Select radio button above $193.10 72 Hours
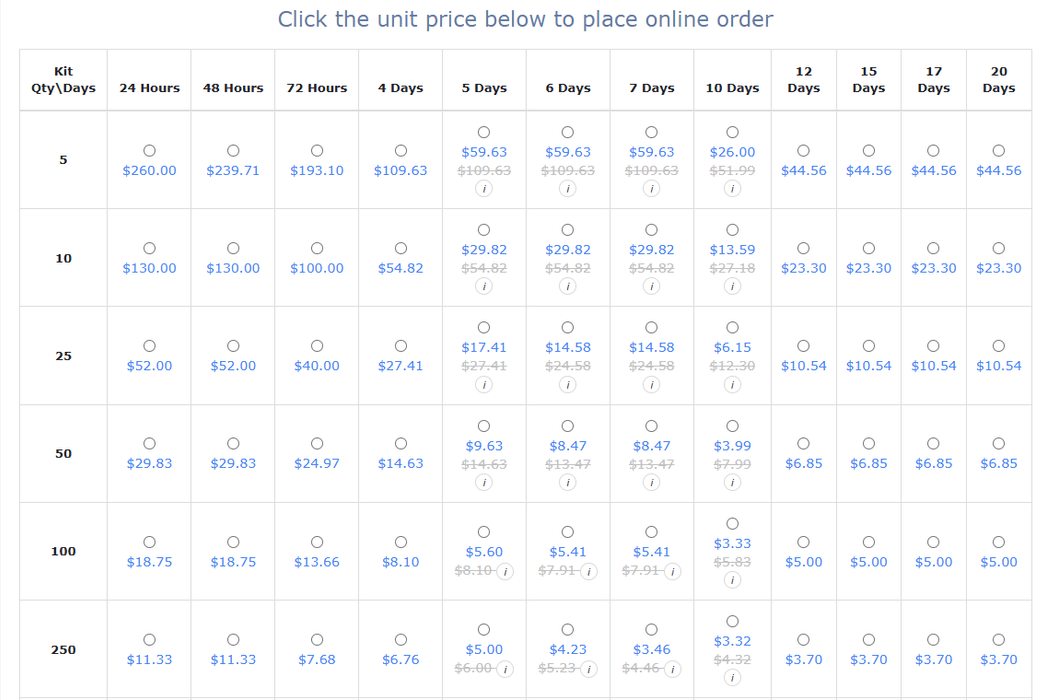 317,151
